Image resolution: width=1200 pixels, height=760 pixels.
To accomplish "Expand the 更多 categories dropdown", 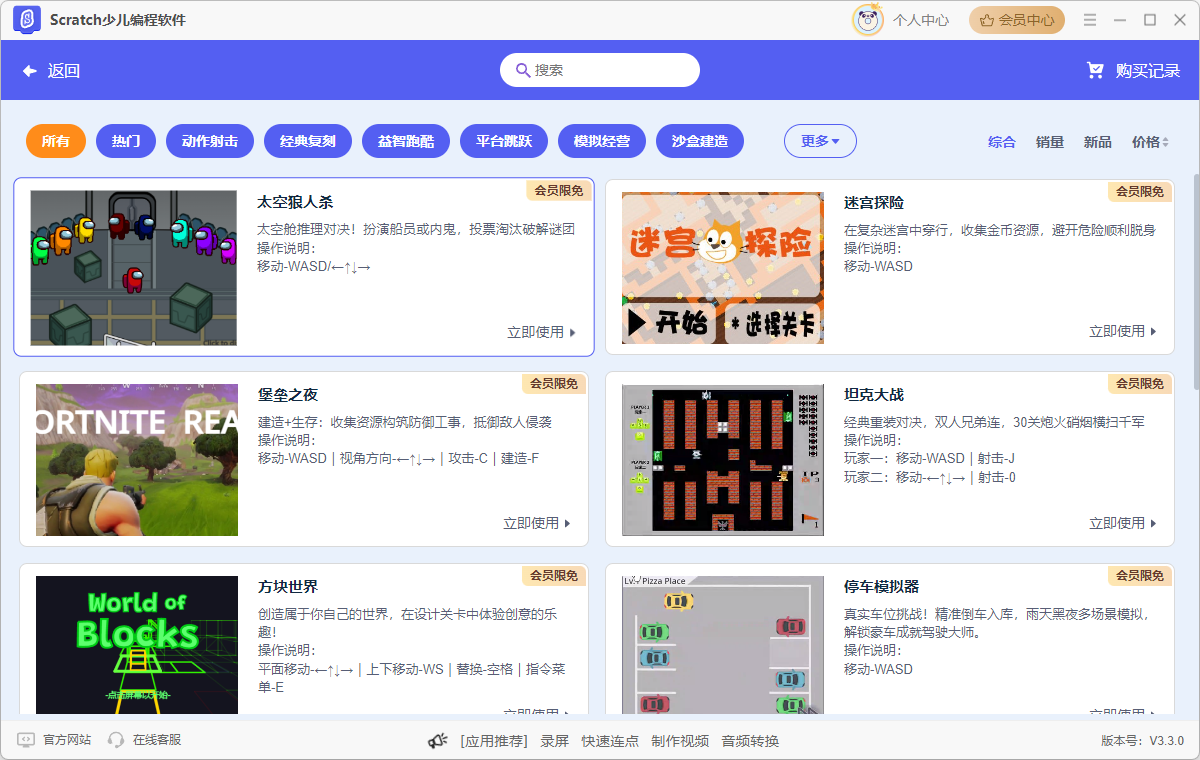I will (820, 141).
